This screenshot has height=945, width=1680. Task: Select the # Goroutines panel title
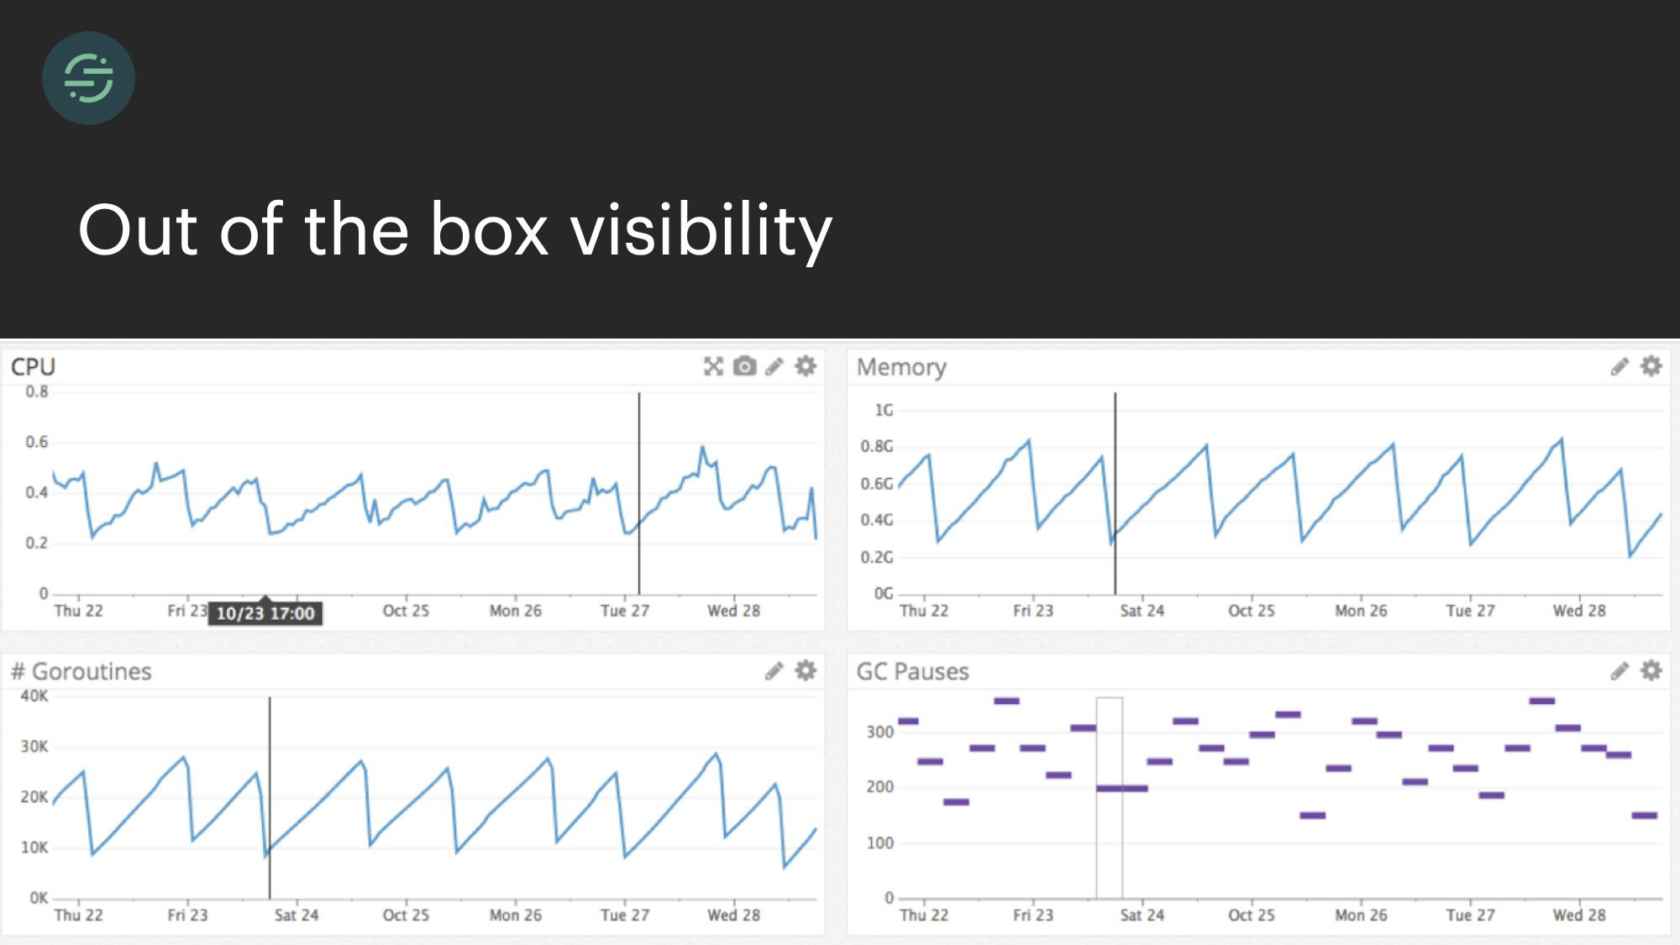pyautogui.click(x=81, y=671)
